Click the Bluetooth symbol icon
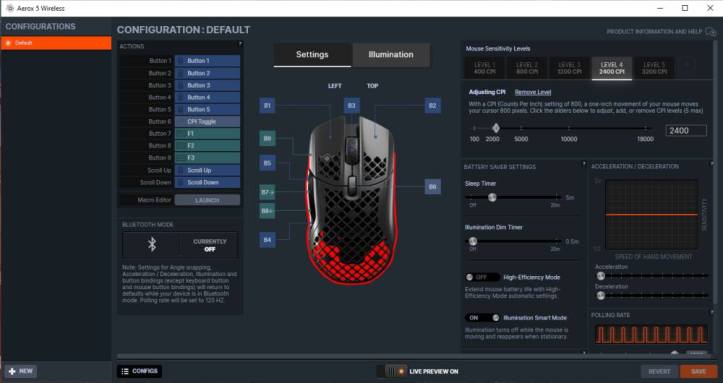Screen dimensions: 723x383 [152, 244]
